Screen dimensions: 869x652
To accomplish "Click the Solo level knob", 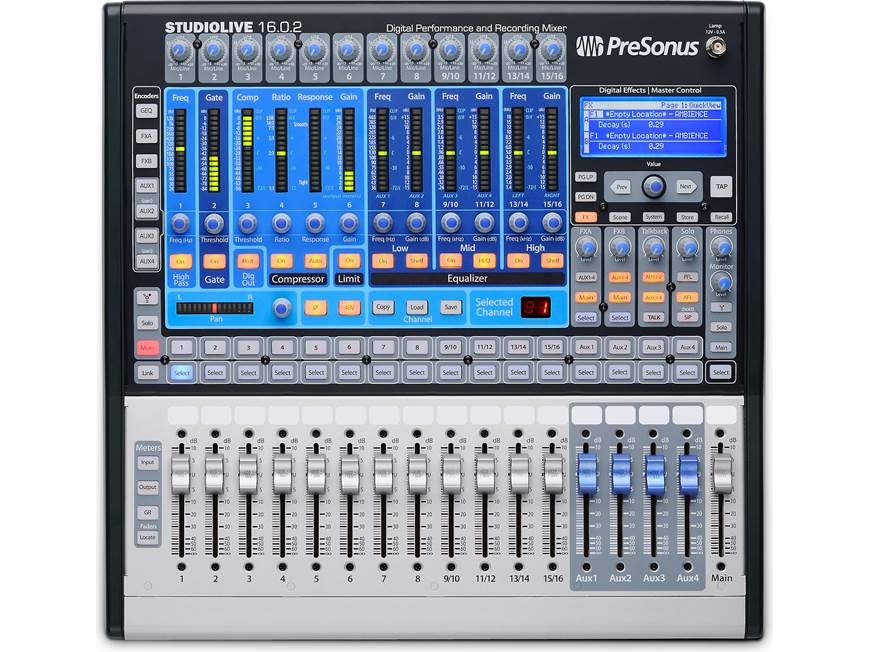I will [x=688, y=247].
